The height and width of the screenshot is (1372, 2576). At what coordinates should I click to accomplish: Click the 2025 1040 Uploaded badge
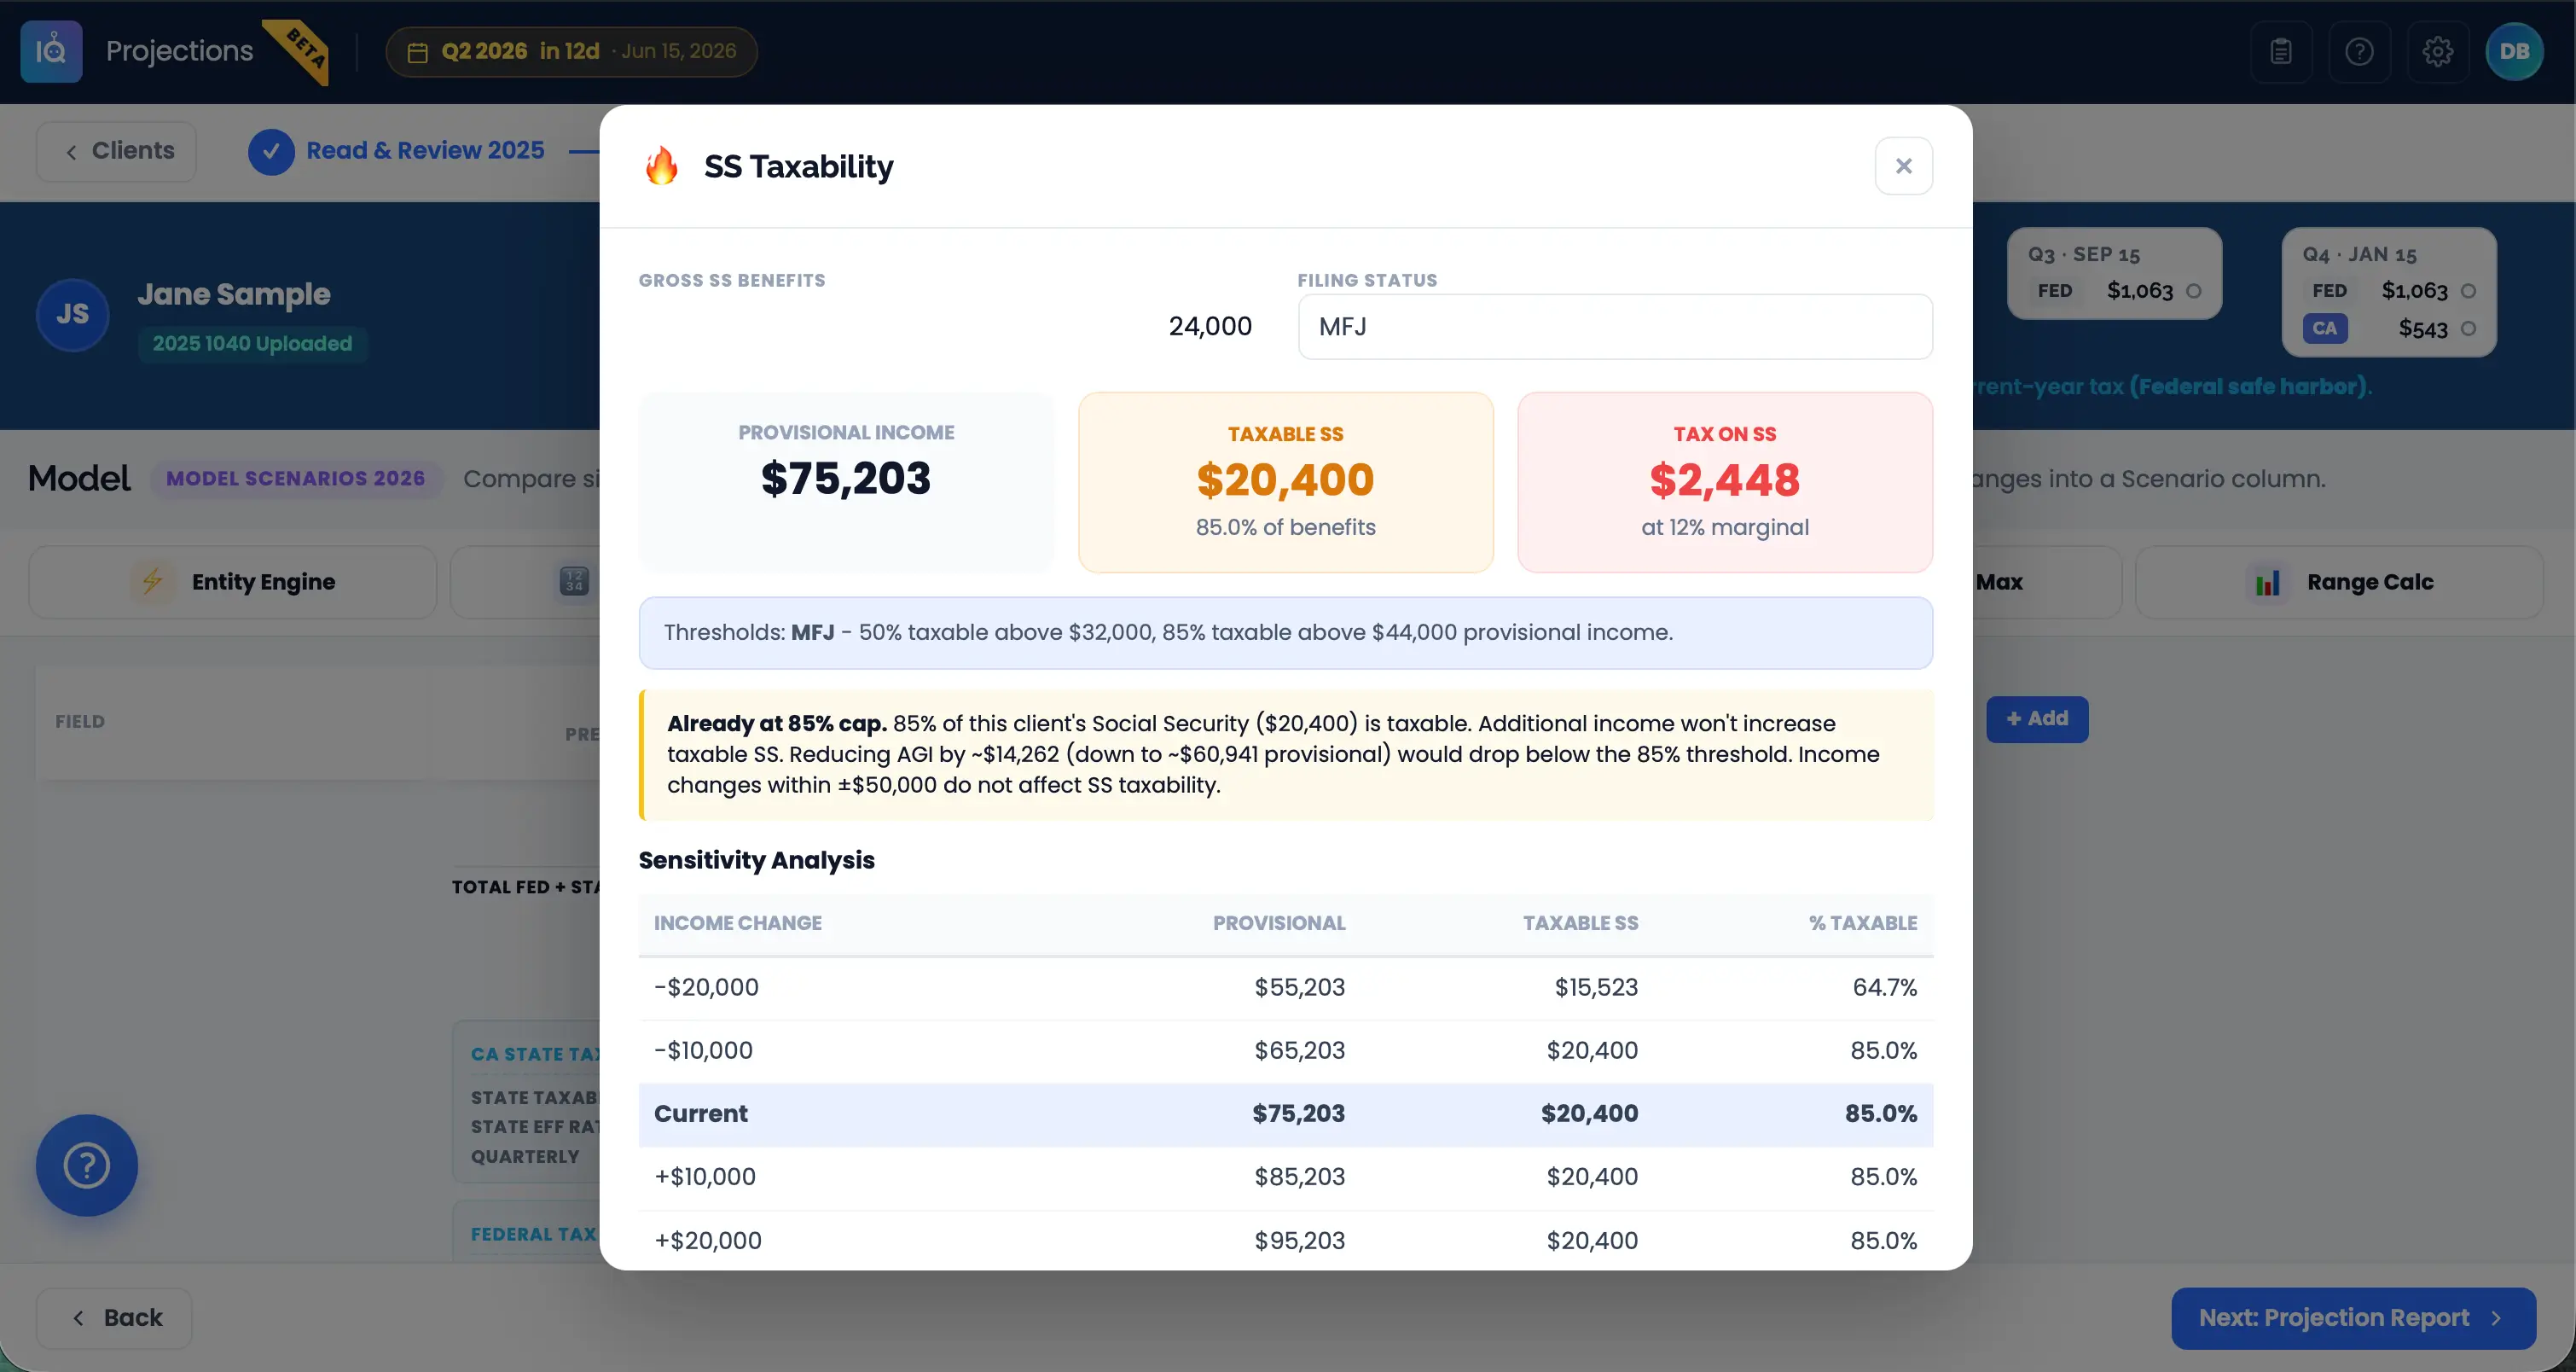pos(252,344)
